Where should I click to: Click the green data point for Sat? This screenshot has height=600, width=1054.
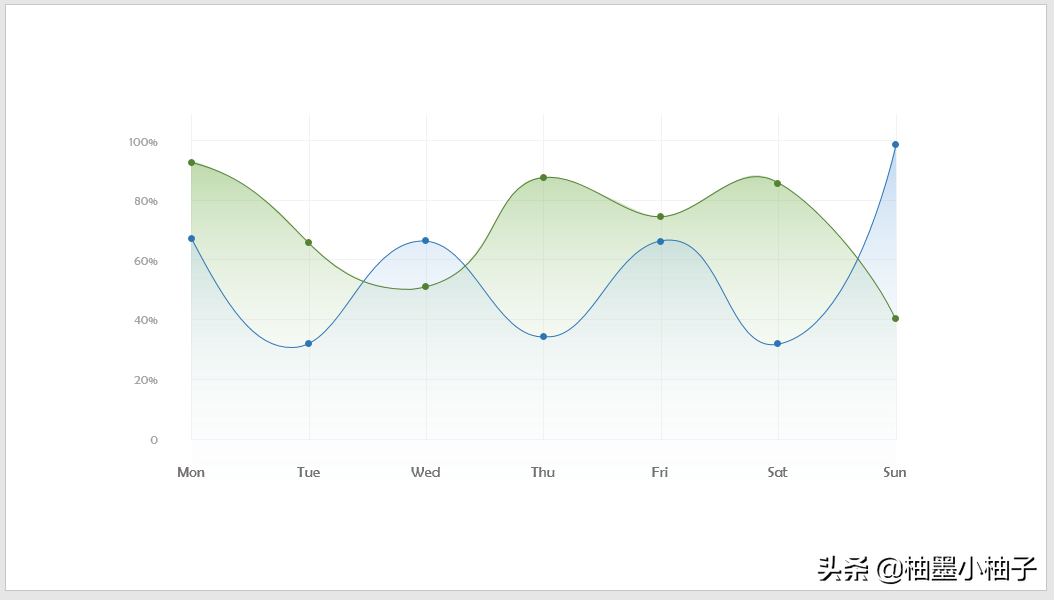click(x=777, y=183)
